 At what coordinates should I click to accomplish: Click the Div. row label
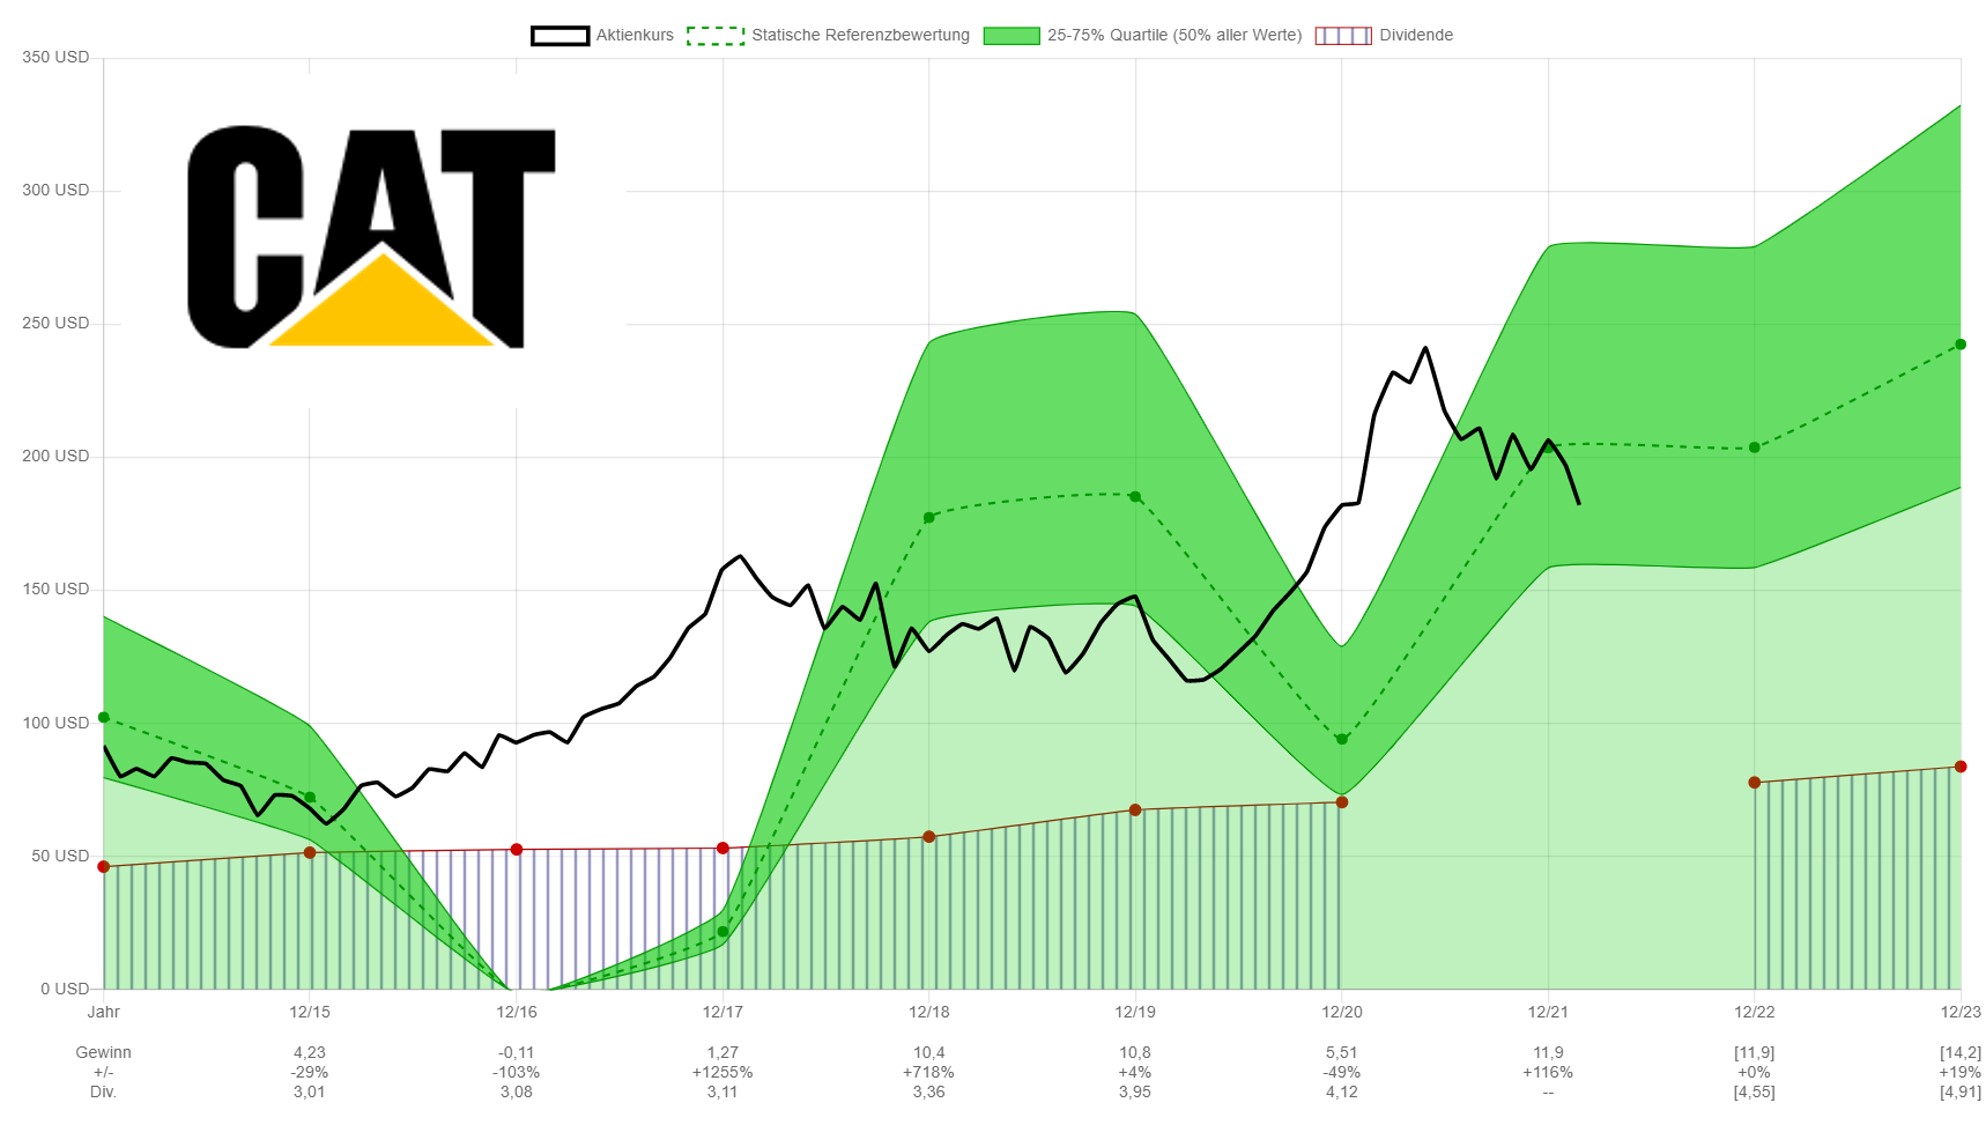click(104, 1092)
